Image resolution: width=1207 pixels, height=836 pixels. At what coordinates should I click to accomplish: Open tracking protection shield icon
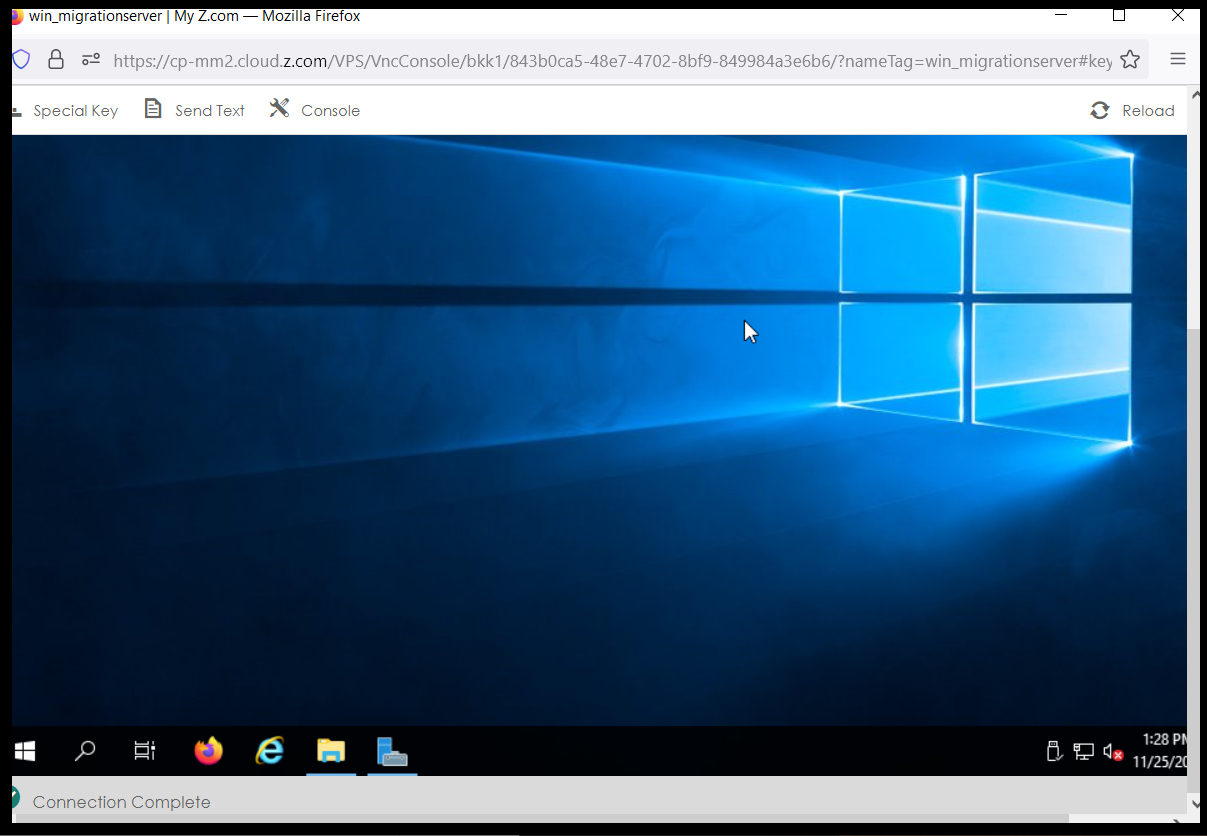(21, 60)
